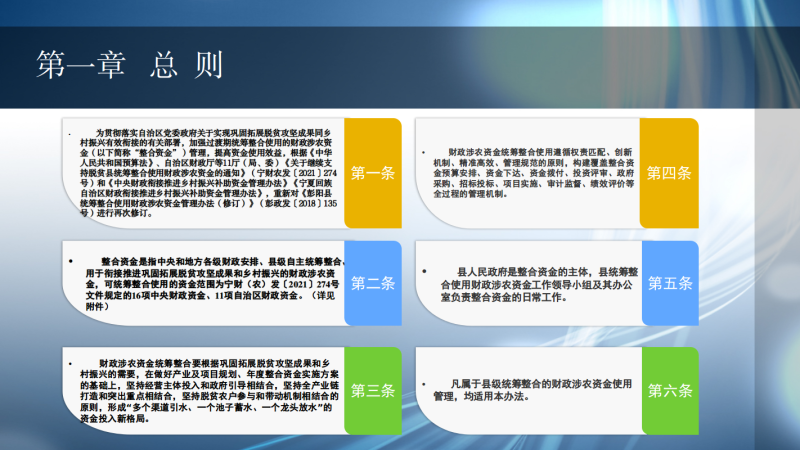Click the green 第三条 label

pos(373,391)
